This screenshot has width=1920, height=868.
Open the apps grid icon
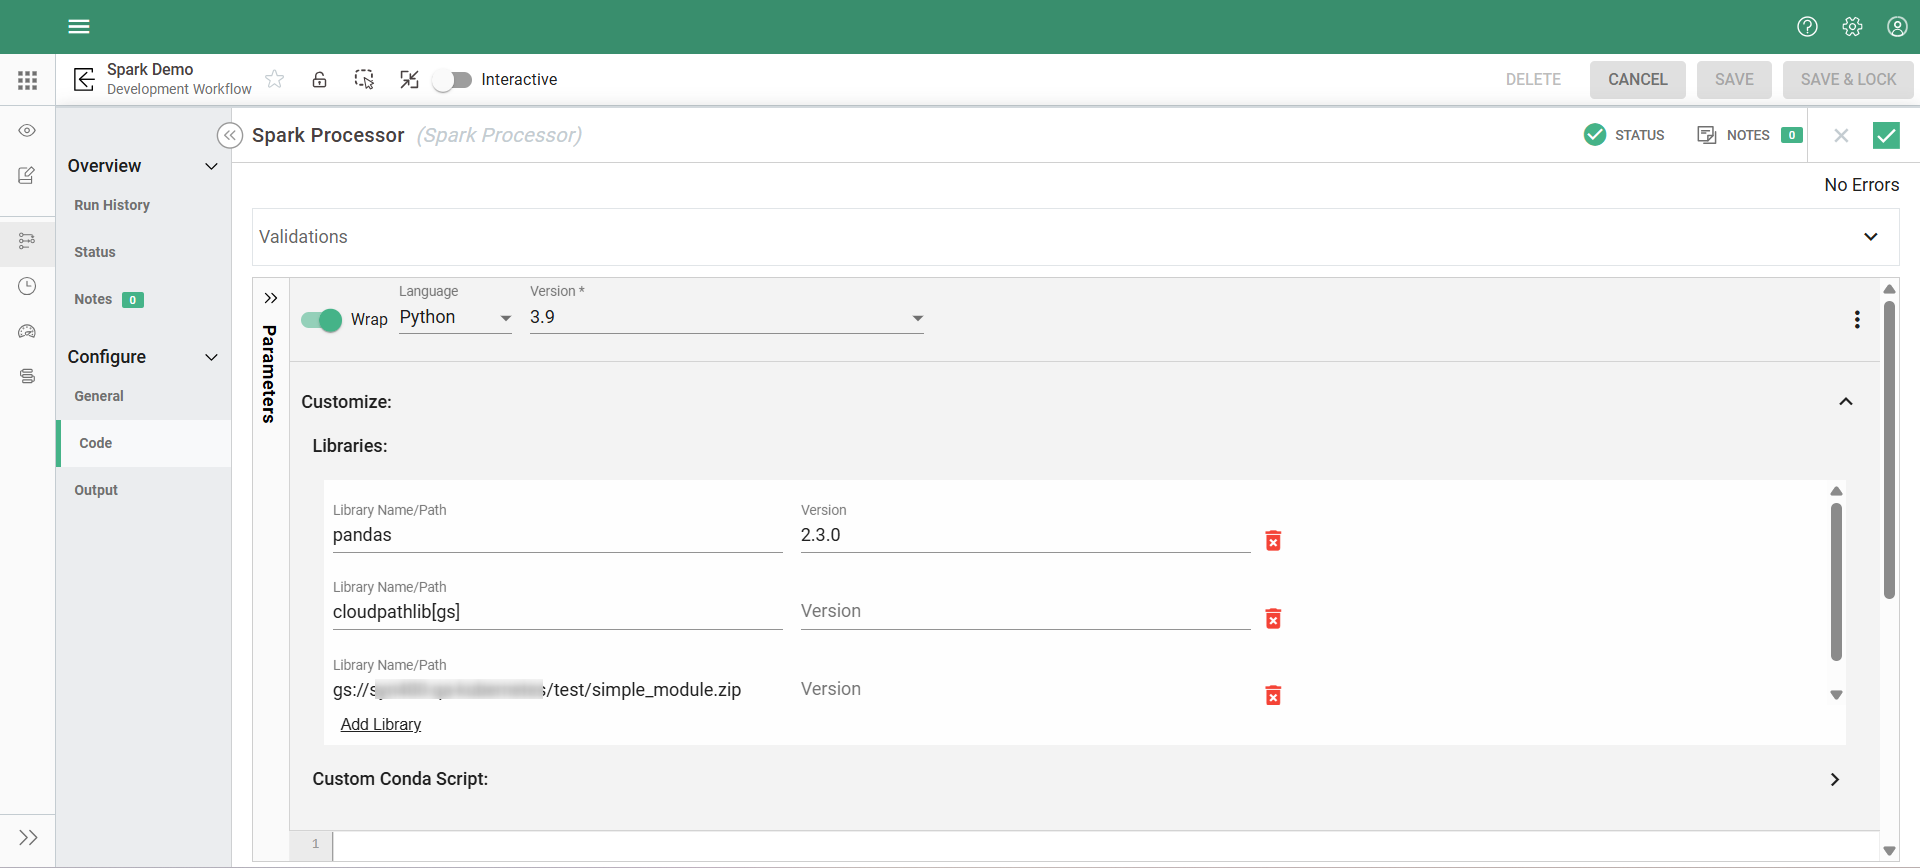28,80
